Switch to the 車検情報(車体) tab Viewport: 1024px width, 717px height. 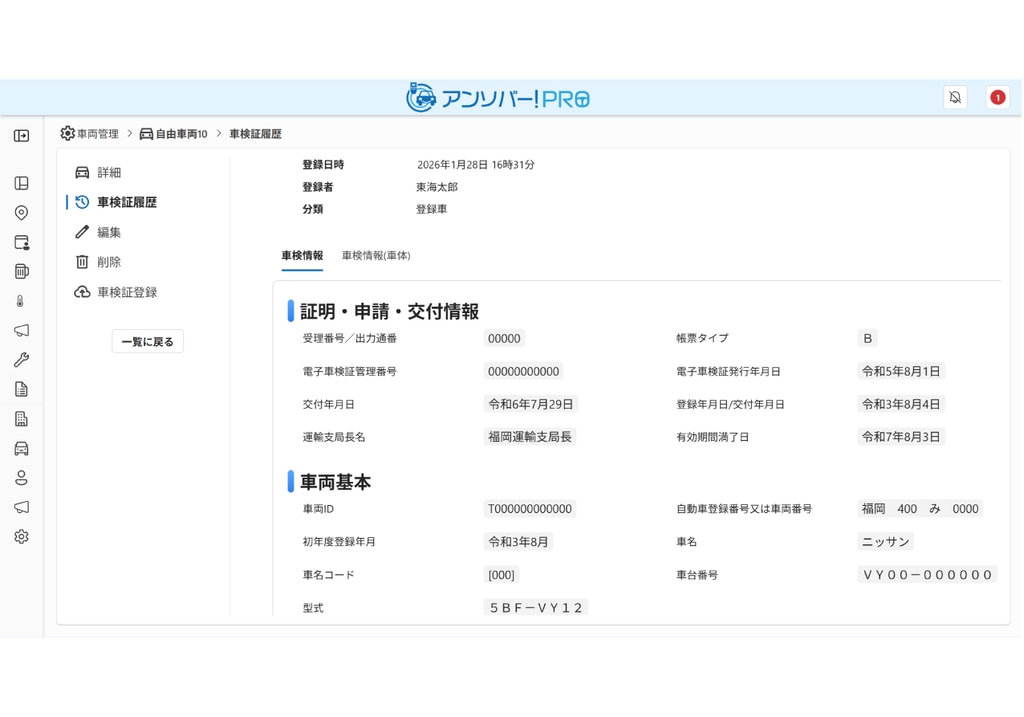(x=376, y=255)
